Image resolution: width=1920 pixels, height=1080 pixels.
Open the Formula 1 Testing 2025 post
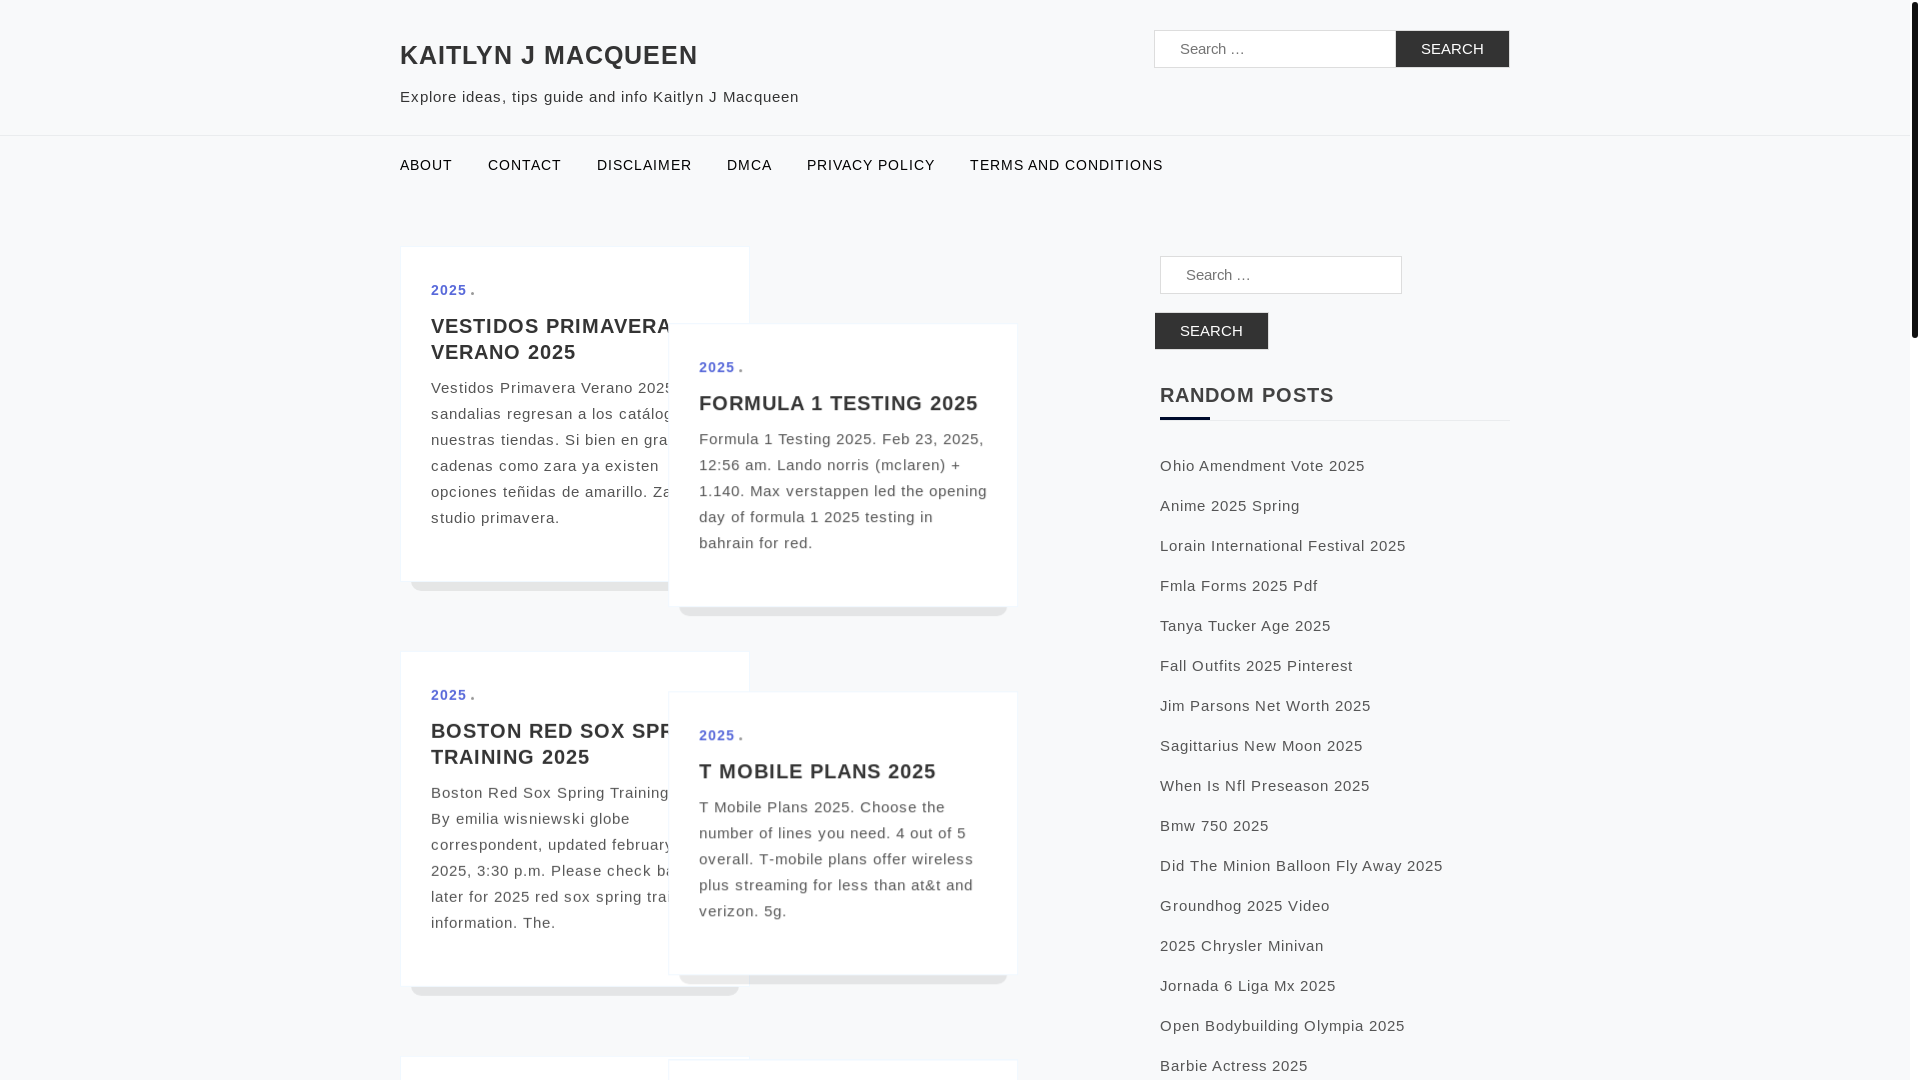pyautogui.click(x=838, y=403)
